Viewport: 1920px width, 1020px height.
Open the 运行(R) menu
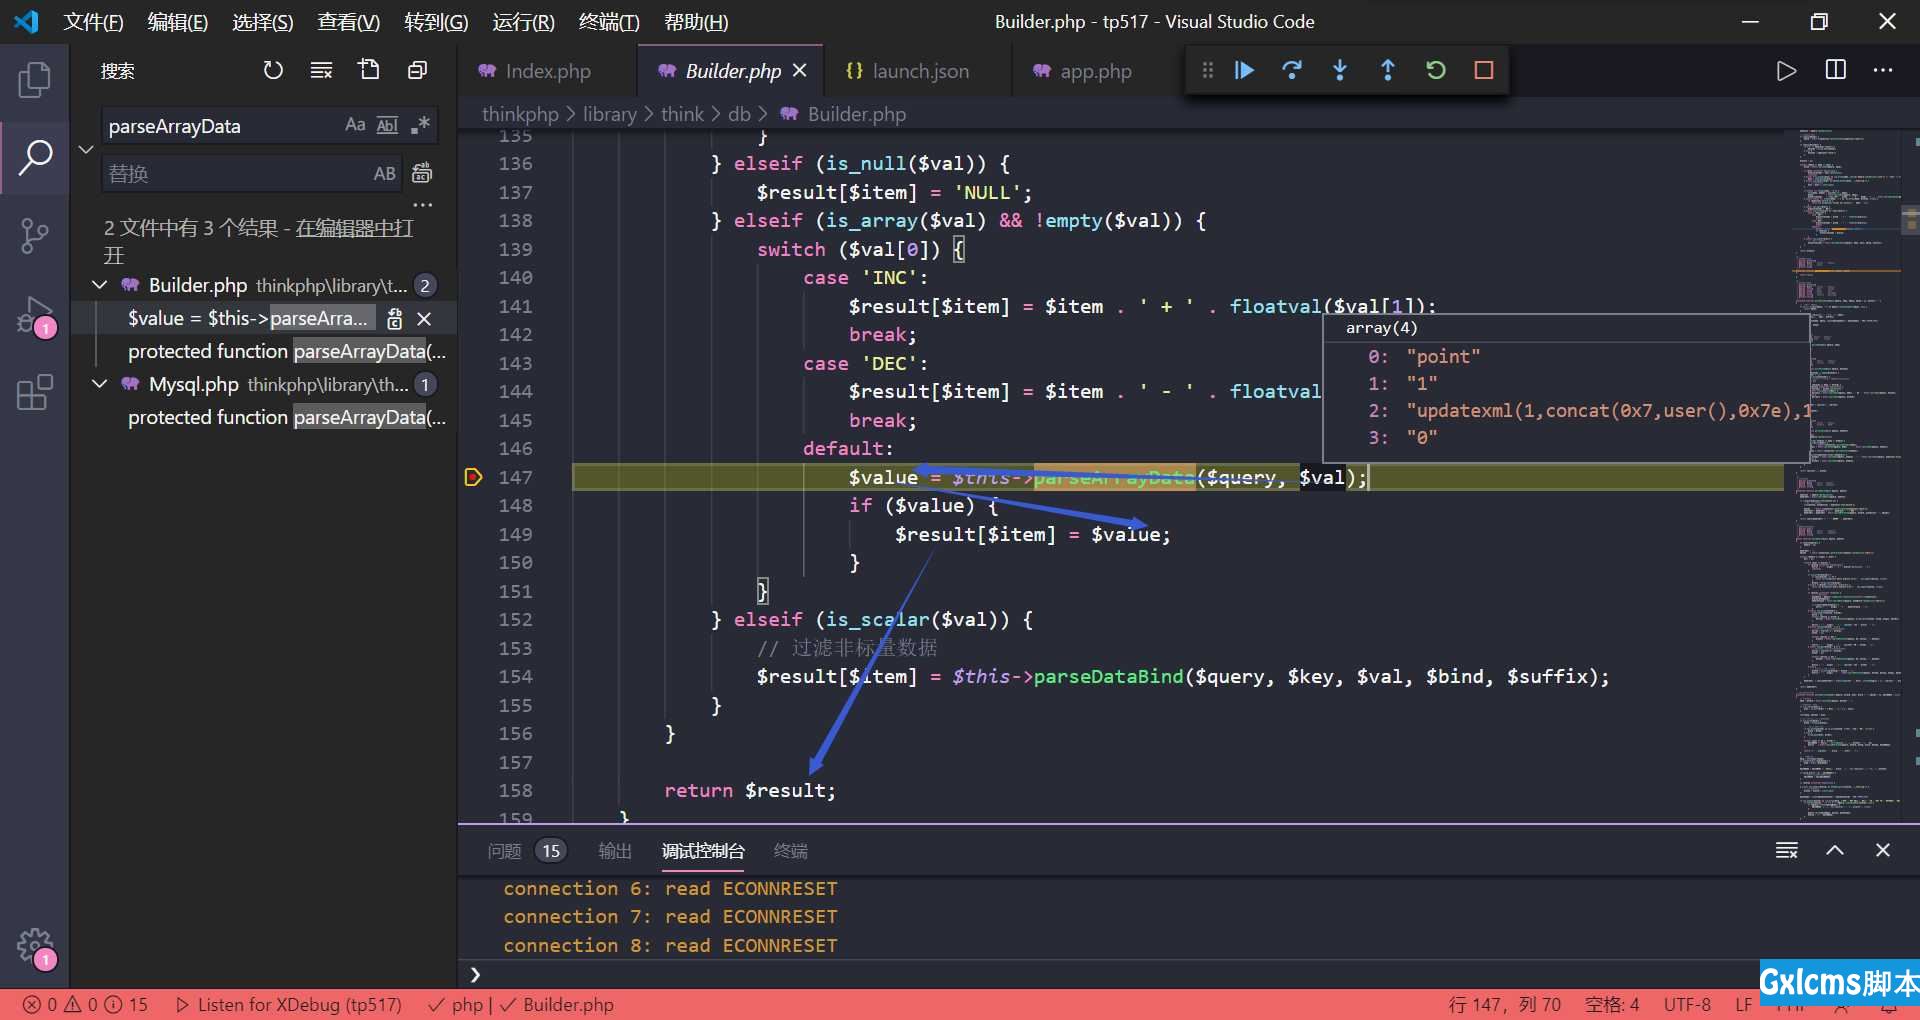pyautogui.click(x=523, y=22)
